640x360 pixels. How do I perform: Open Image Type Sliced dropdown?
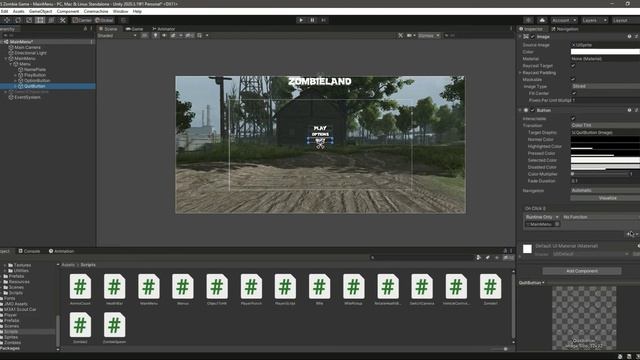click(x=605, y=87)
